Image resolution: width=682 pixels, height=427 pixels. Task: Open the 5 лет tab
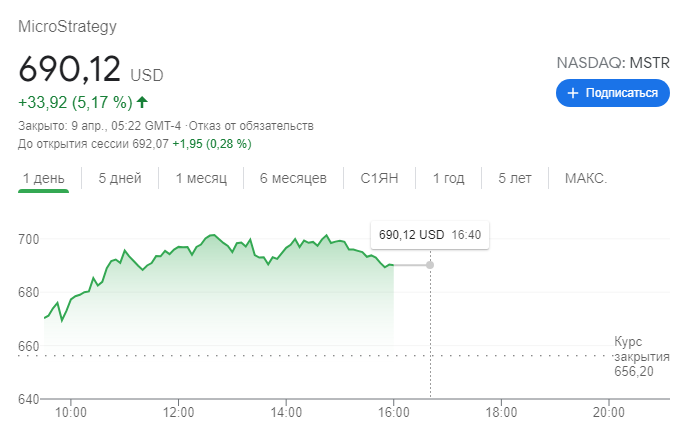coord(515,178)
